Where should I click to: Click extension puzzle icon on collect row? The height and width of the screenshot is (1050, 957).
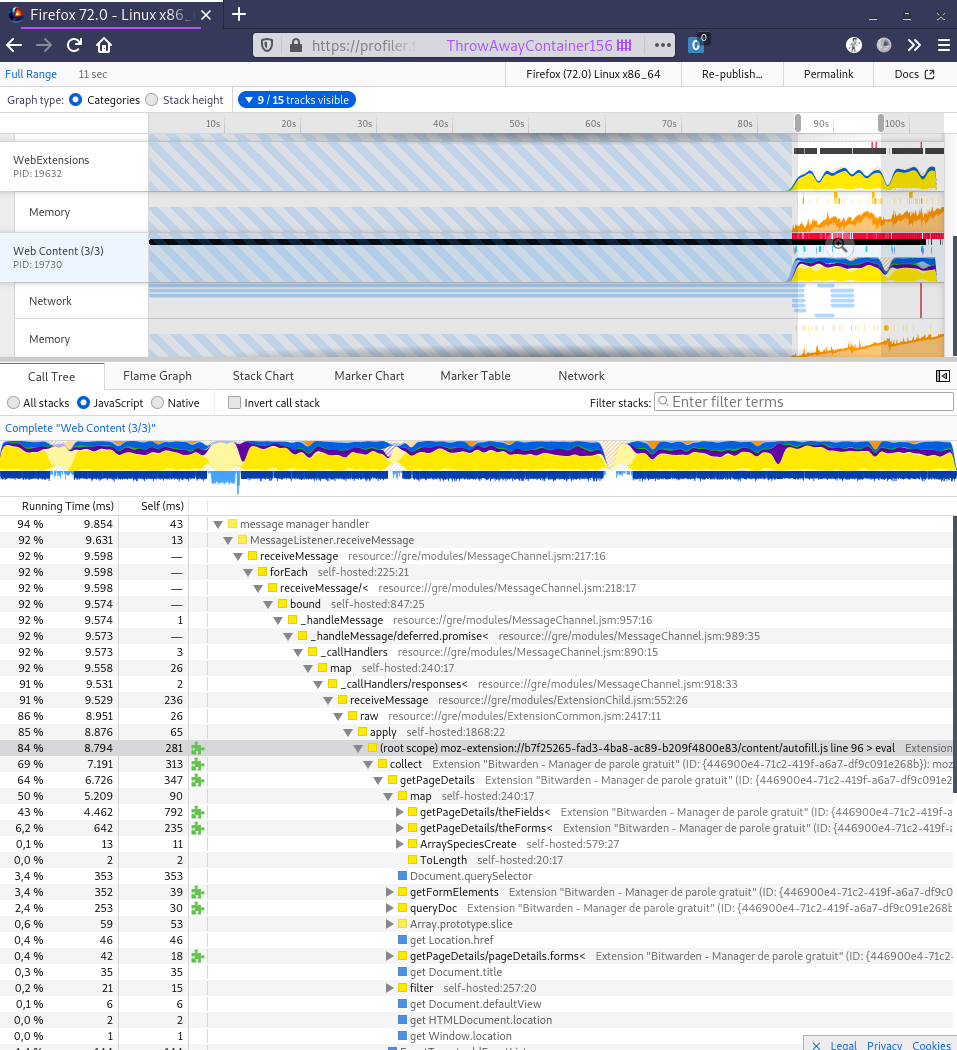pos(198,764)
